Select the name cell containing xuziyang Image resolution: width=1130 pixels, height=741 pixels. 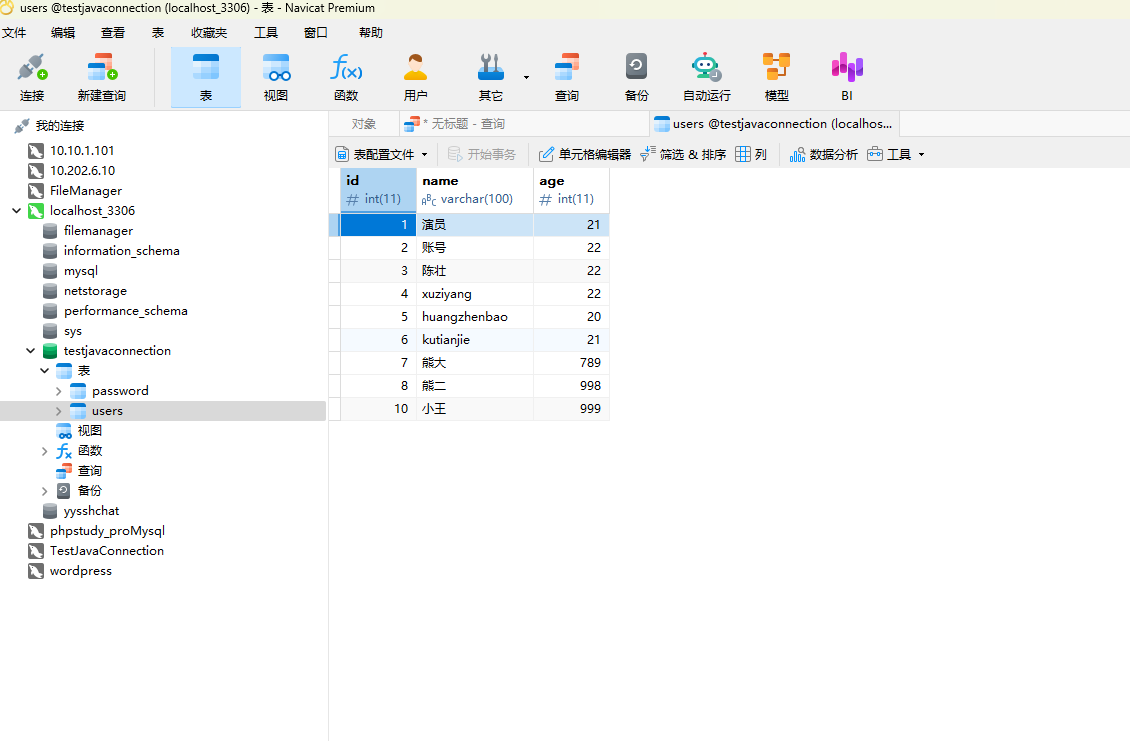(x=475, y=294)
